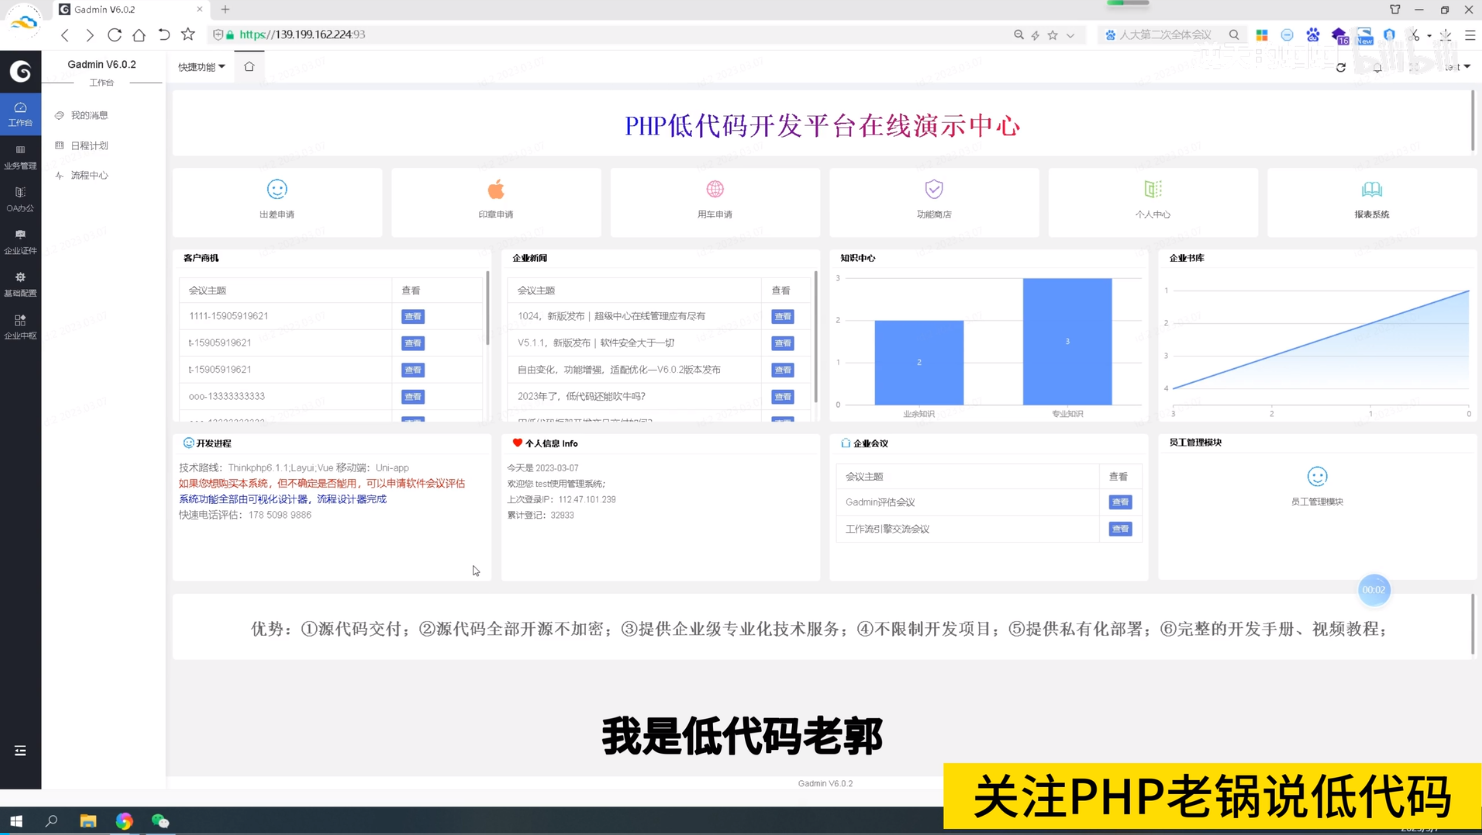Open the colorful grid extension icon
This screenshot has height=835, width=1482.
tap(1262, 35)
